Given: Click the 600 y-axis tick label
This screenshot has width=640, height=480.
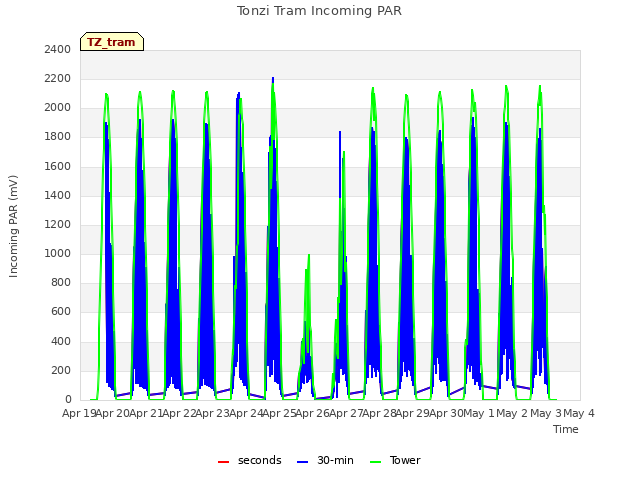Looking at the screenshot, I should coord(61,312).
